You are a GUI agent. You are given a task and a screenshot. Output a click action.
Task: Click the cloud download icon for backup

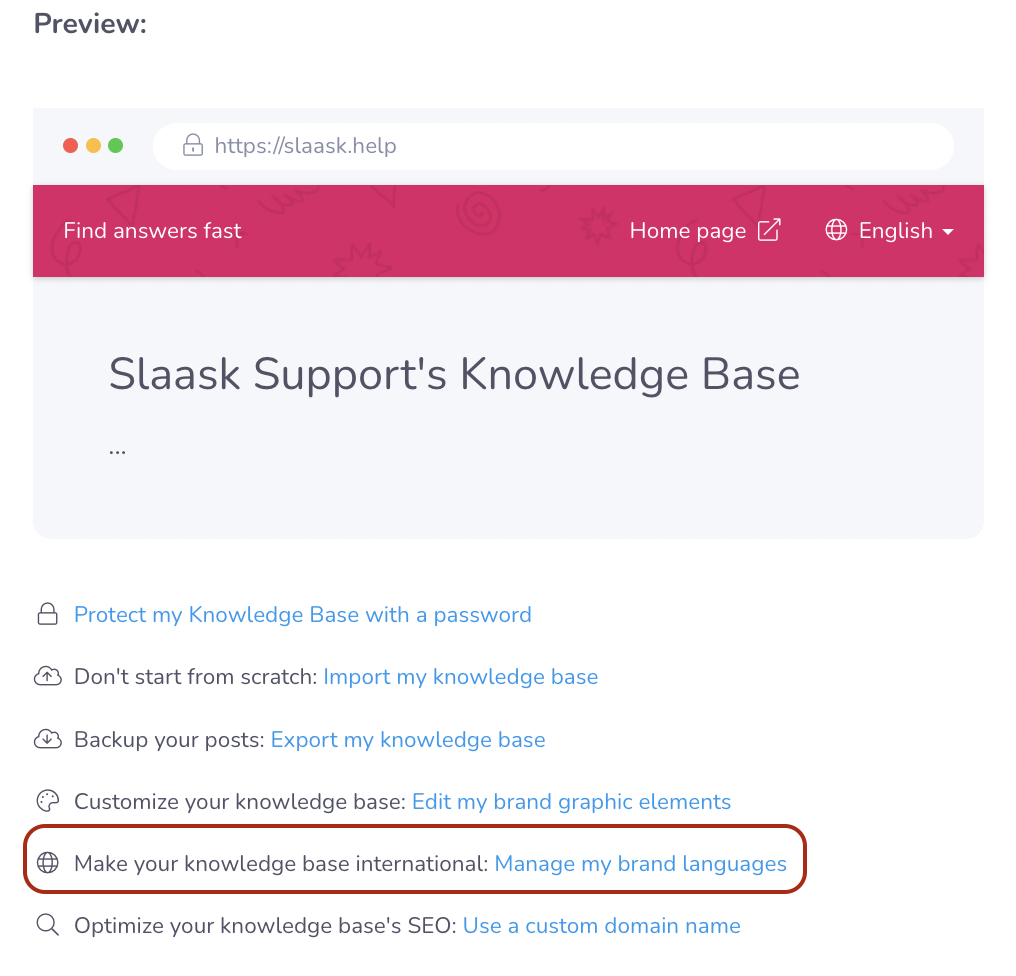click(47, 740)
